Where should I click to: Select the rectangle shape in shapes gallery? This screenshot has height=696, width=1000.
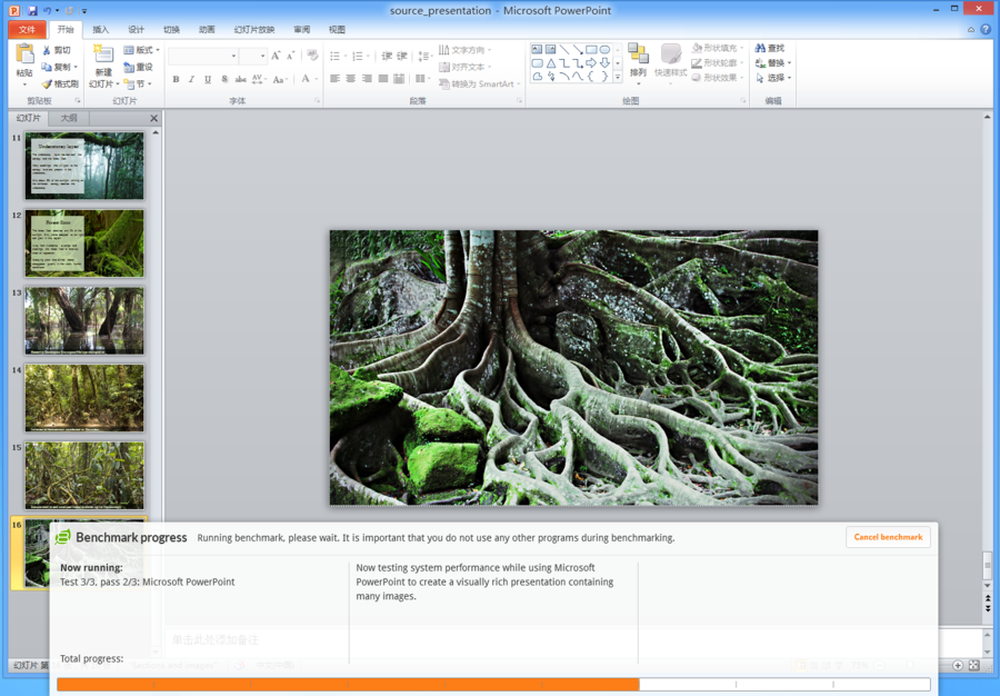pyautogui.click(x=591, y=50)
